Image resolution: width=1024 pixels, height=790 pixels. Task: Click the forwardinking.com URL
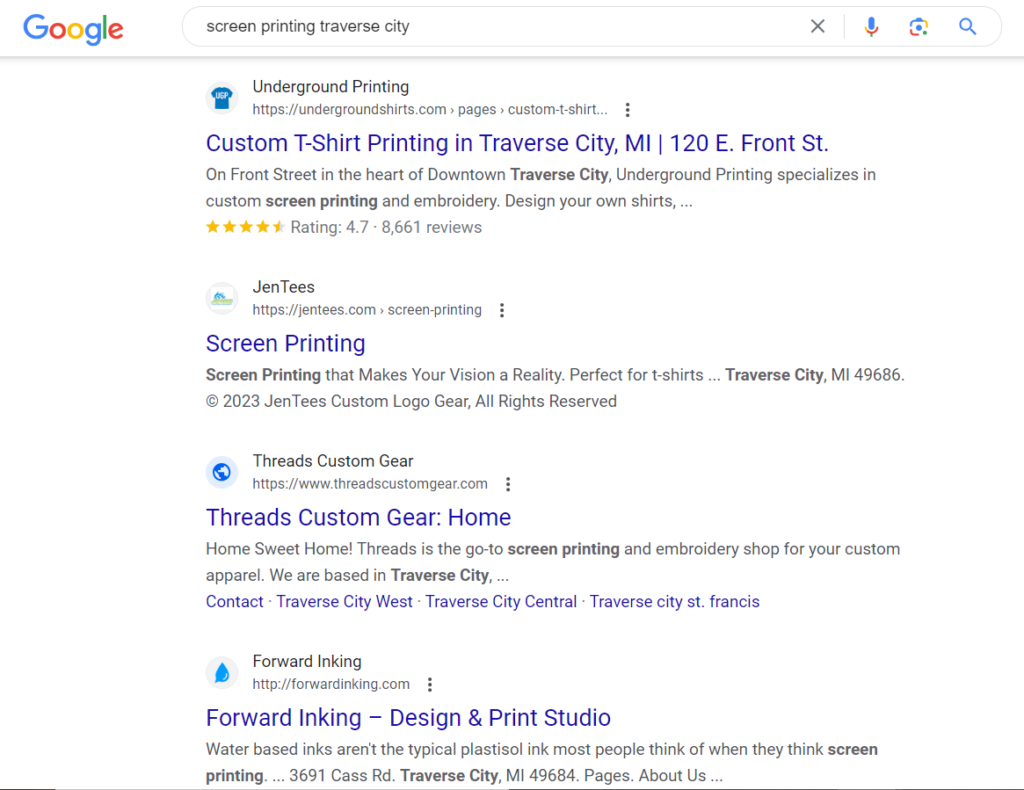(331, 684)
